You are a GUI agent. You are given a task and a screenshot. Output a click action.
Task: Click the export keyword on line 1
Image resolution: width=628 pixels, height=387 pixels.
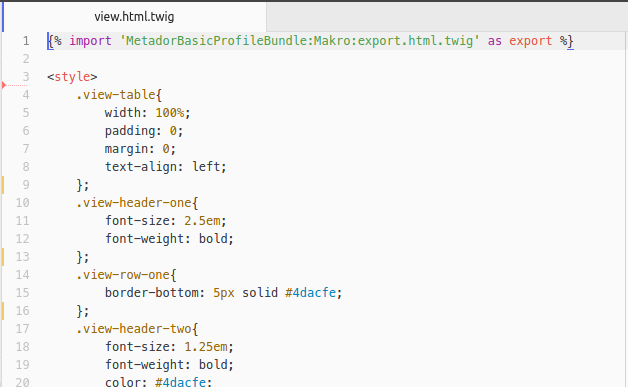tap(530, 41)
